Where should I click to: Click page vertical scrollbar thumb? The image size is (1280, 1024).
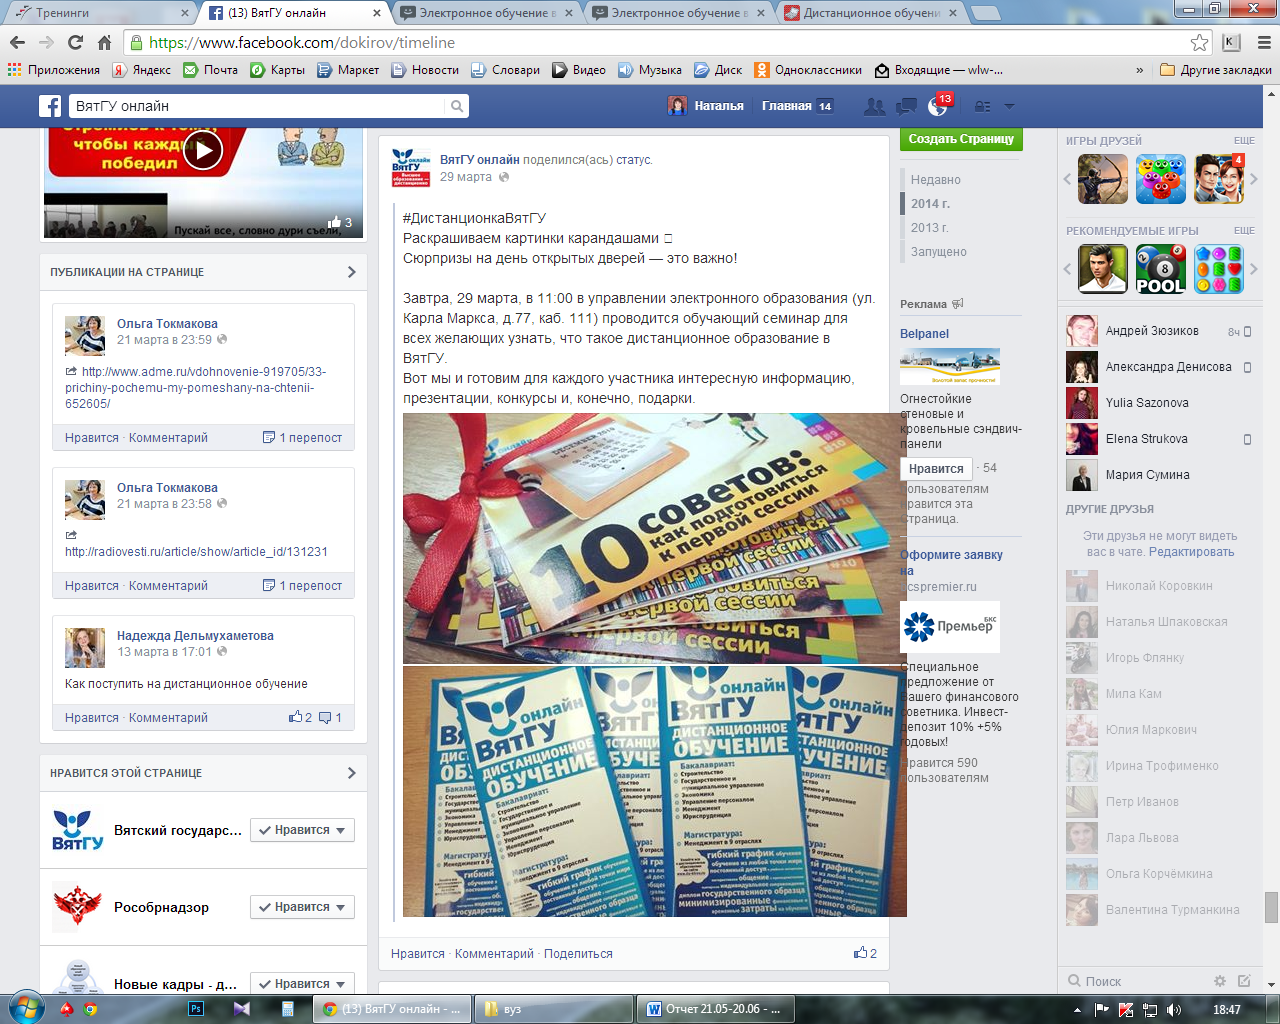(1271, 907)
